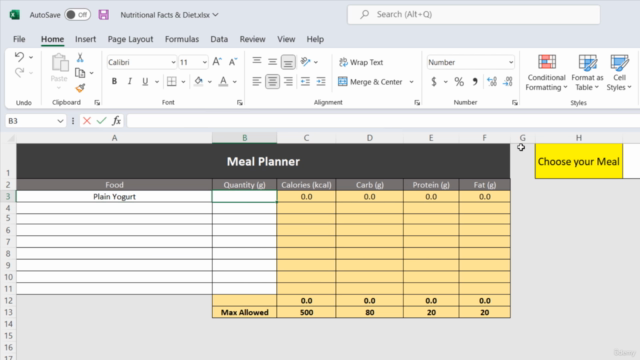This screenshot has width=640, height=360.
Task: Choose Top Align icon
Action: click(x=257, y=62)
